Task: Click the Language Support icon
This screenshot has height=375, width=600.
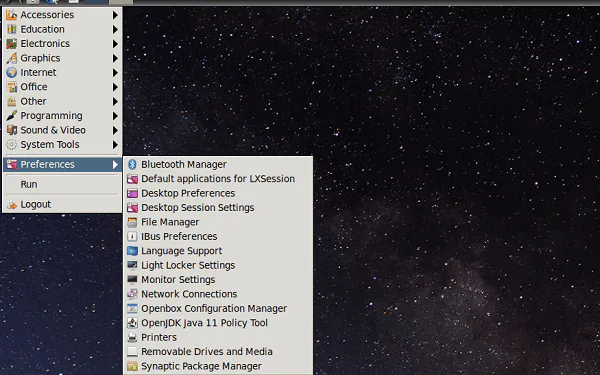Action: 132,251
